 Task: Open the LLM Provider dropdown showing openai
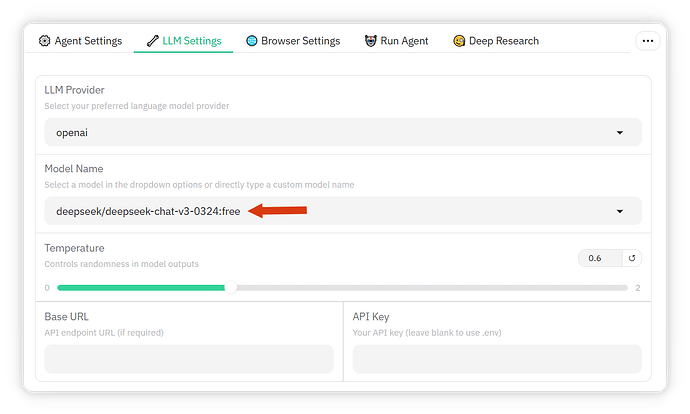(x=343, y=132)
